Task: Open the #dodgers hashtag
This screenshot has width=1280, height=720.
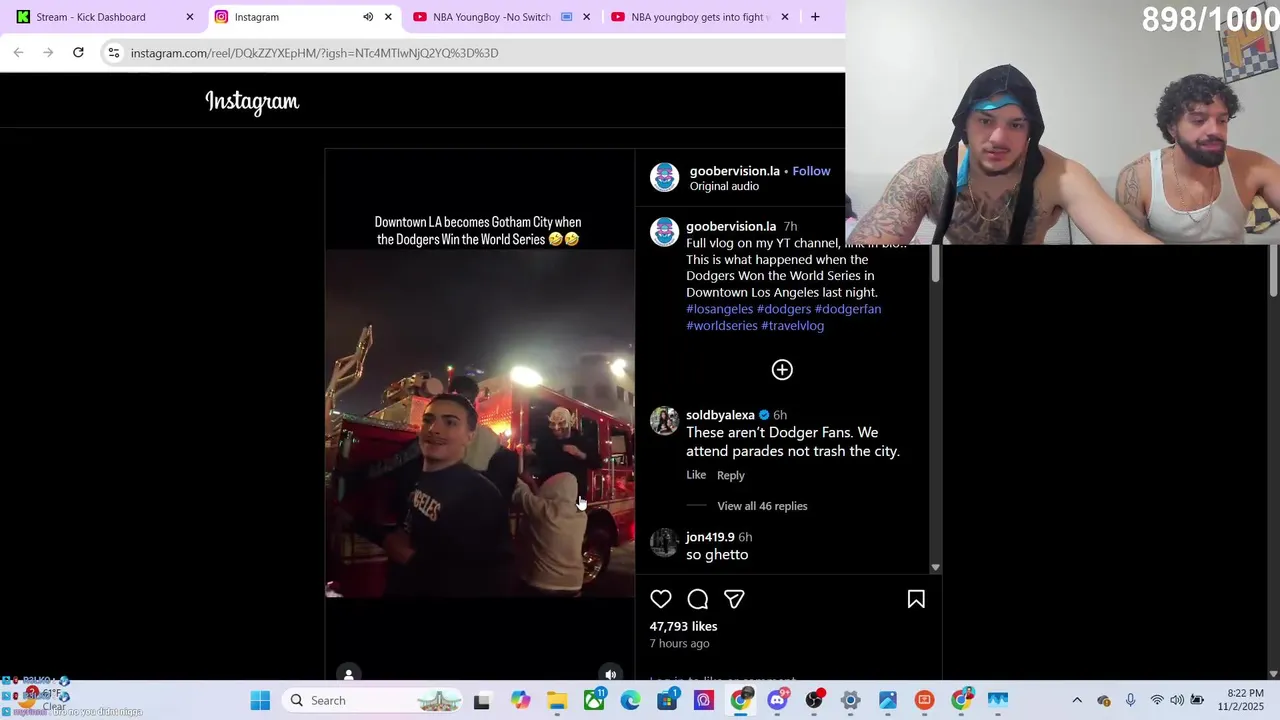Action: 784,309
